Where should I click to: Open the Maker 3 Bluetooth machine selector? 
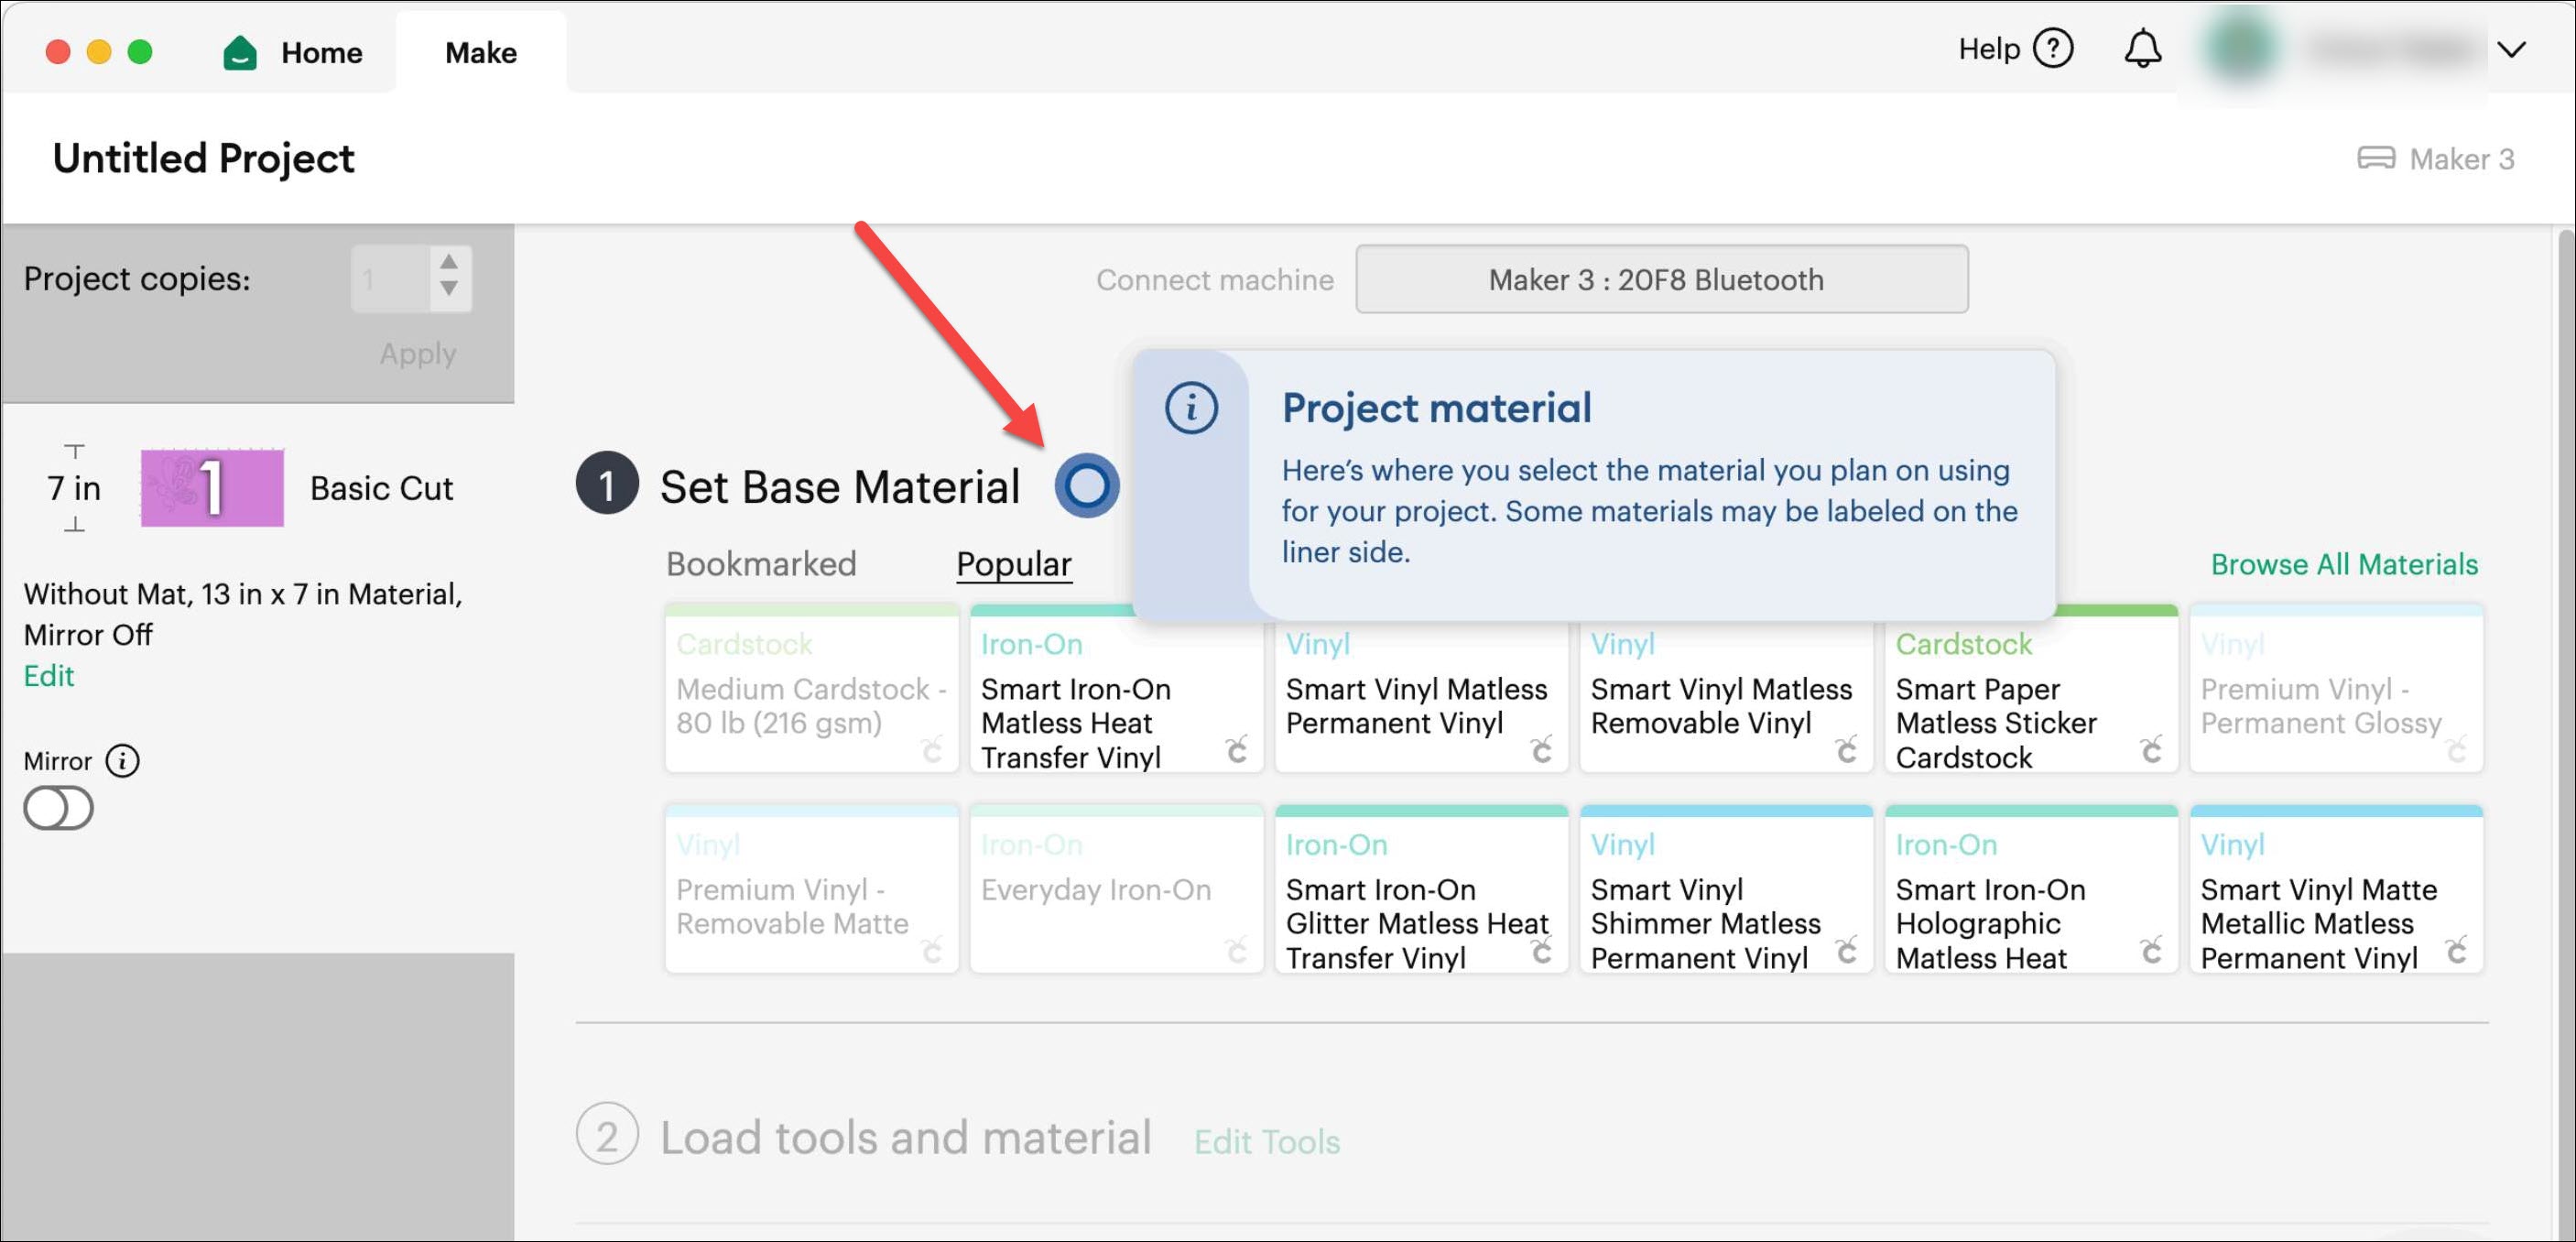pyautogui.click(x=1661, y=279)
